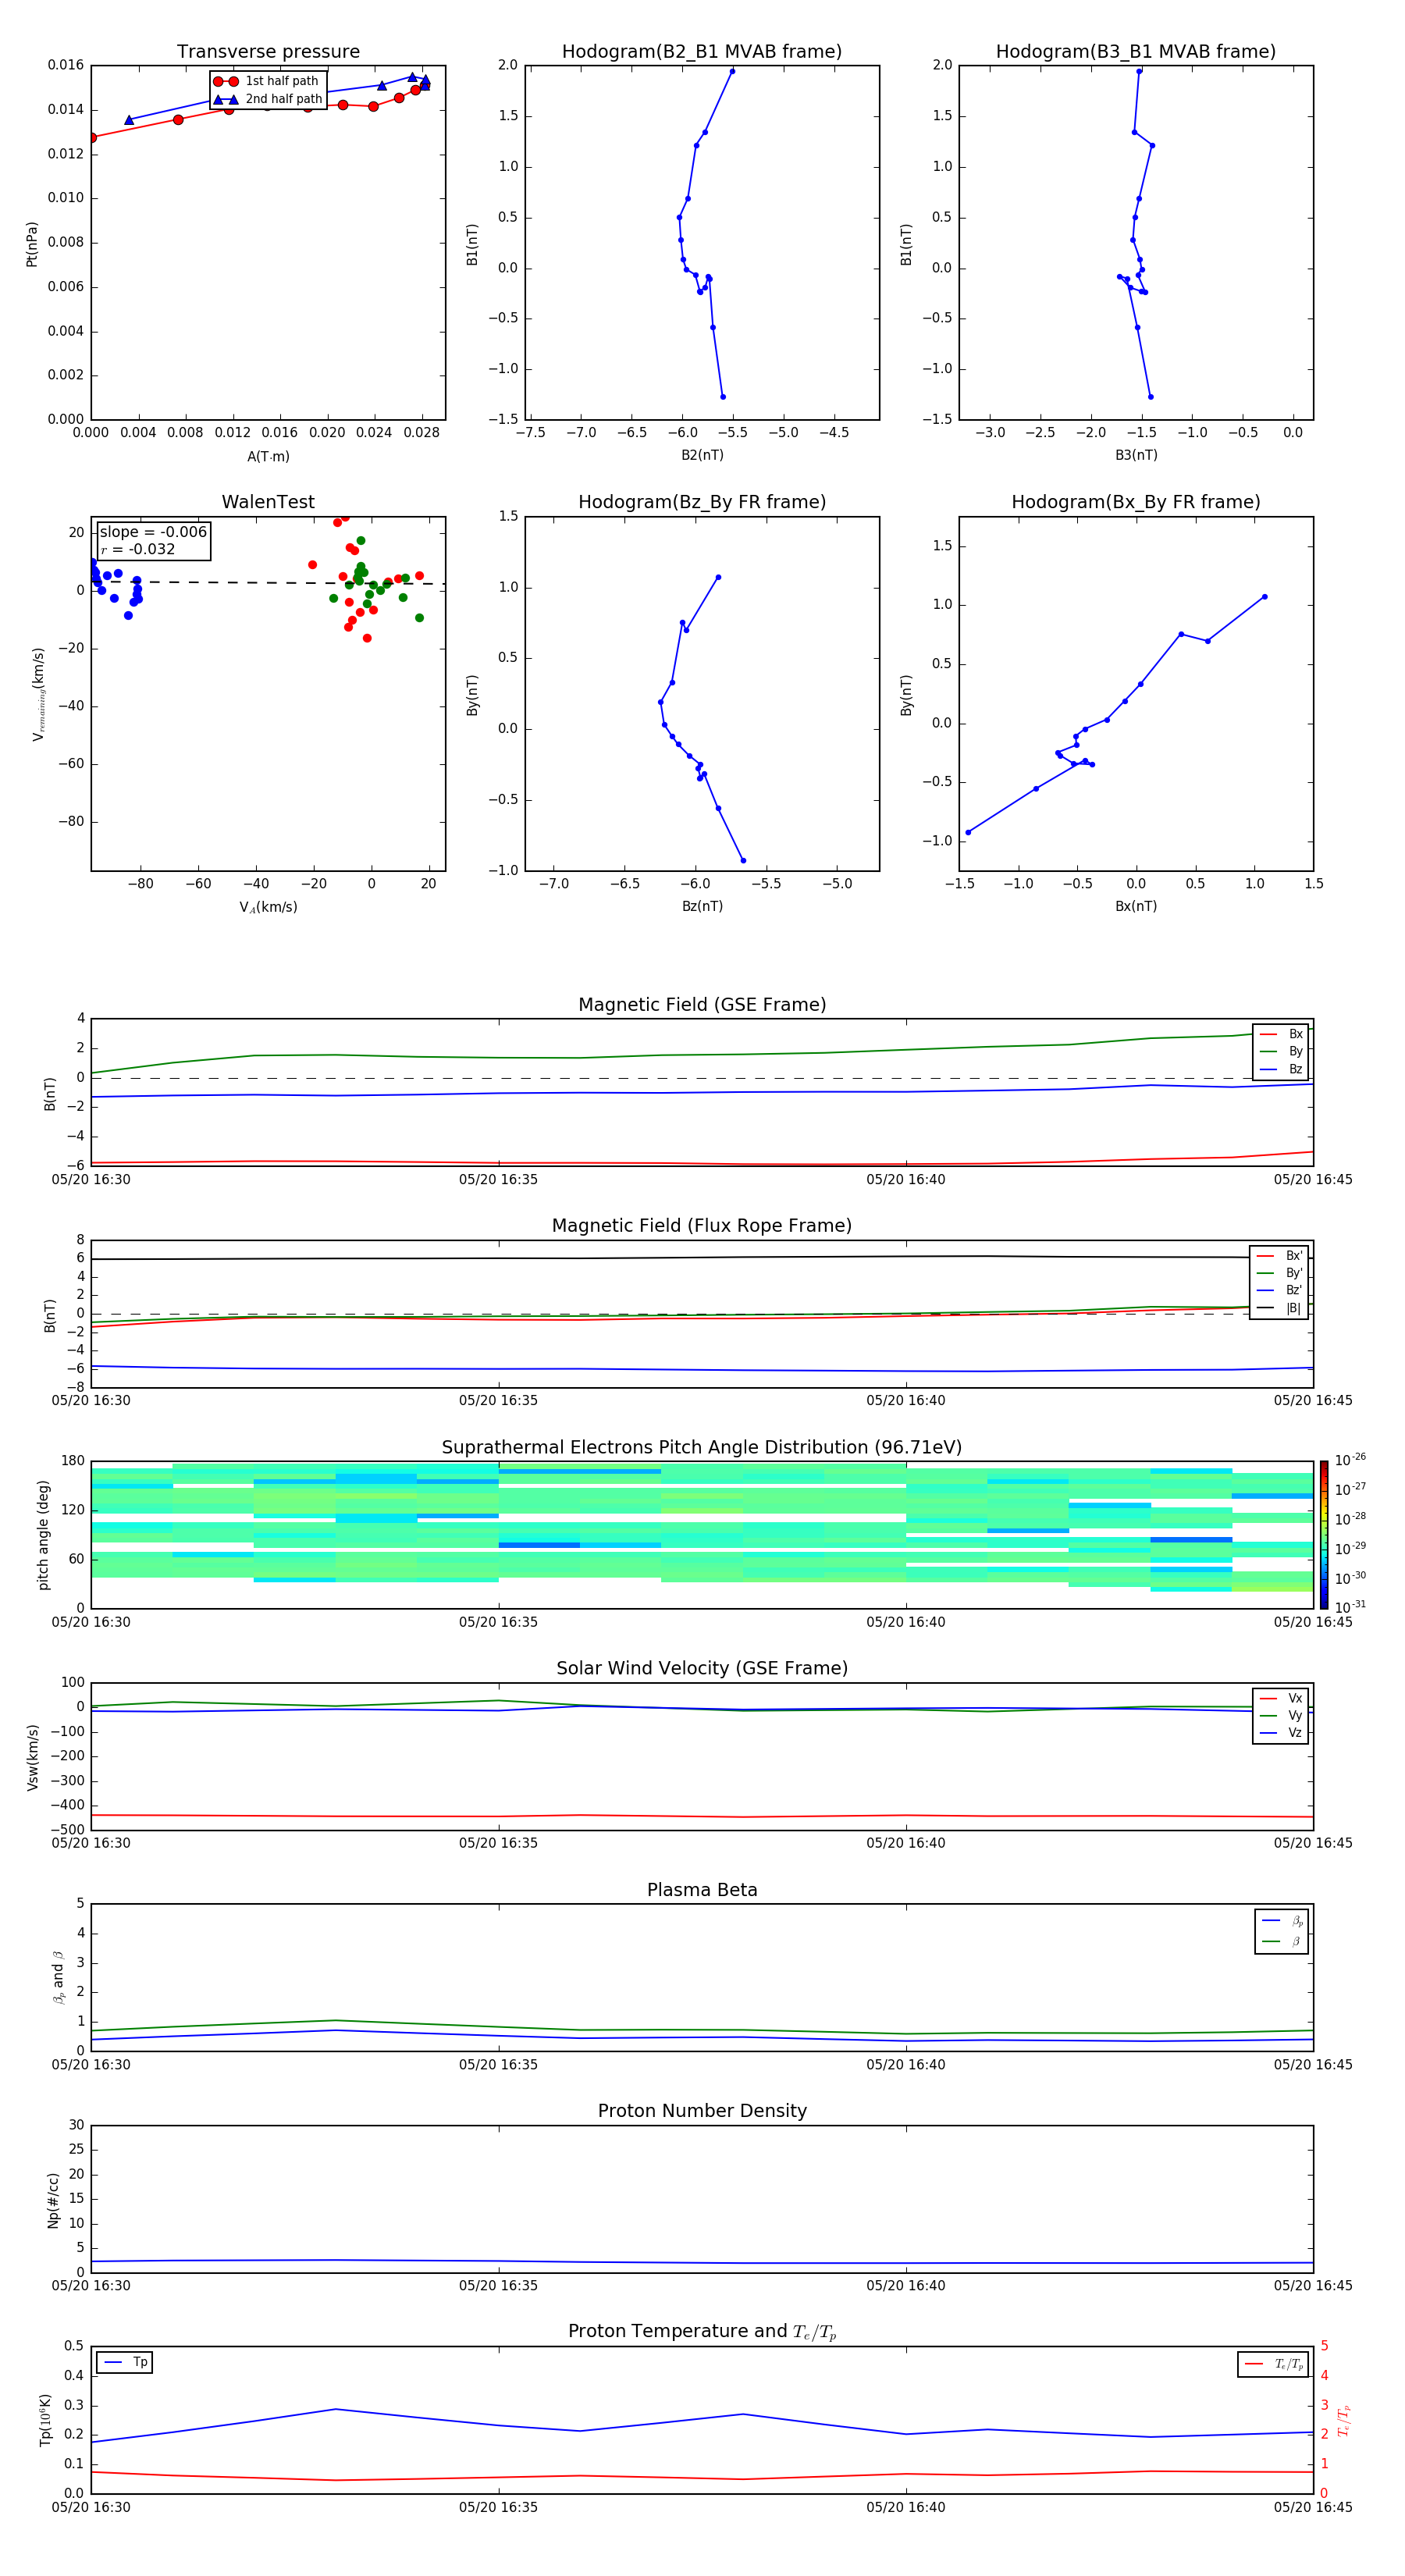Image resolution: width=1405 pixels, height=2576 pixels.
Task: Click the 'B3(nT)' x-axis label
Action: pos(1136,455)
